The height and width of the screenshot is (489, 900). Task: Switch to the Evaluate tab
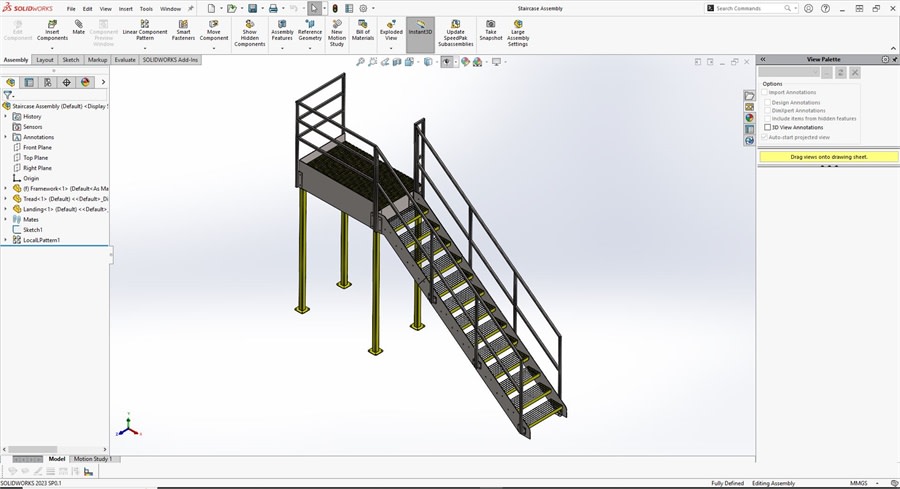[125, 60]
